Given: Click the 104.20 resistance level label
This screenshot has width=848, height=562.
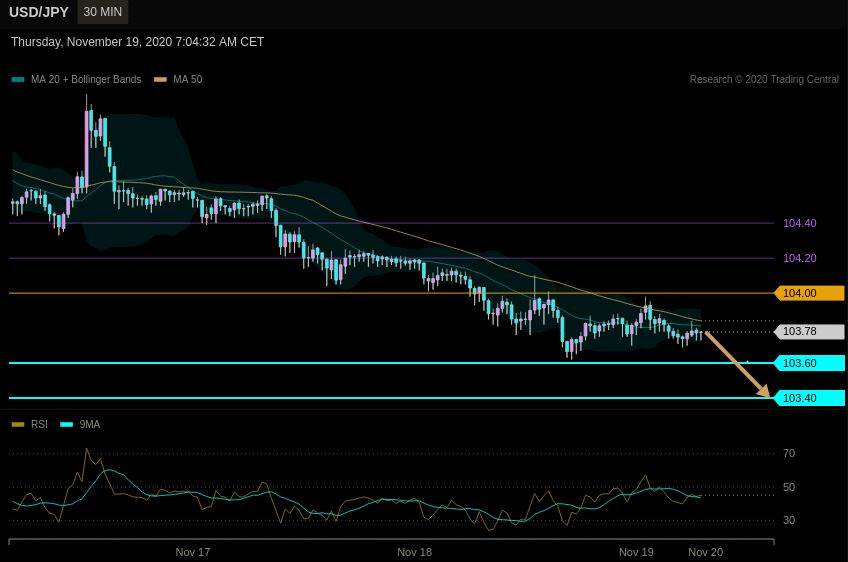Looking at the screenshot, I should (799, 259).
